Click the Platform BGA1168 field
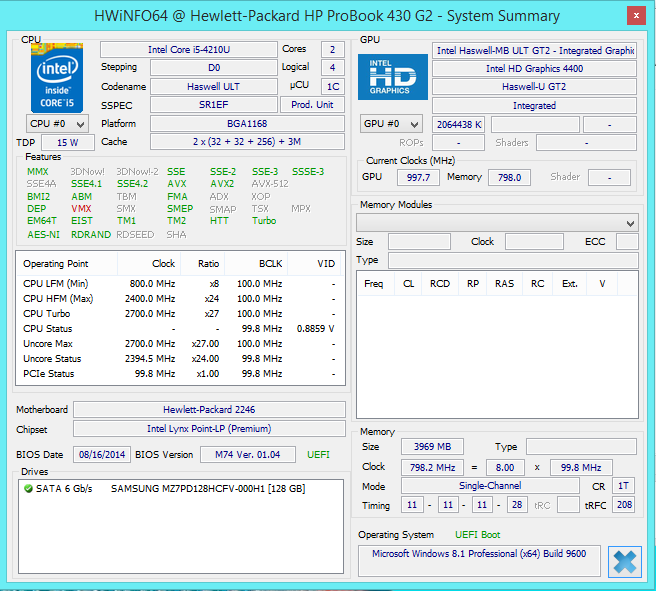This screenshot has height=591, width=656. [247, 124]
